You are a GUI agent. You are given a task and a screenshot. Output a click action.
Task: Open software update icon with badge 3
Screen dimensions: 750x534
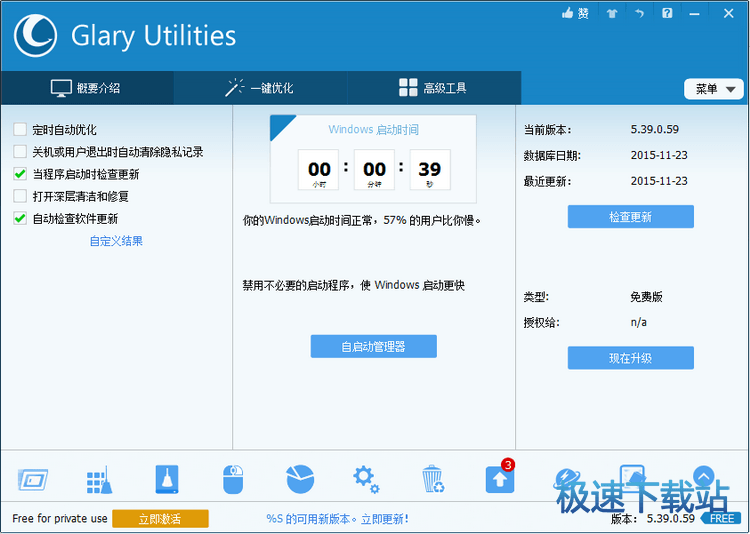[500, 477]
